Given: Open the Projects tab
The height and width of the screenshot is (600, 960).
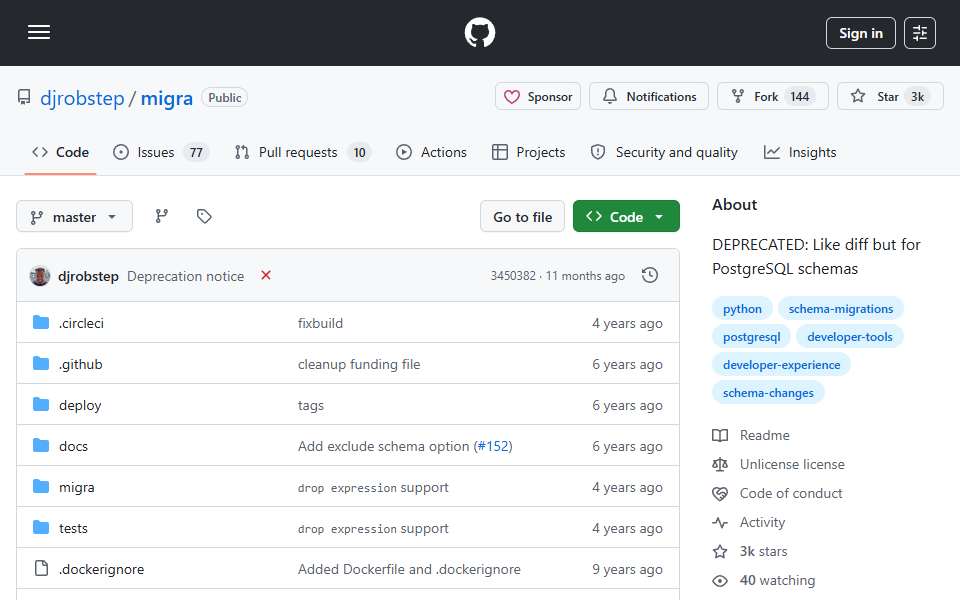Looking at the screenshot, I should [528, 152].
